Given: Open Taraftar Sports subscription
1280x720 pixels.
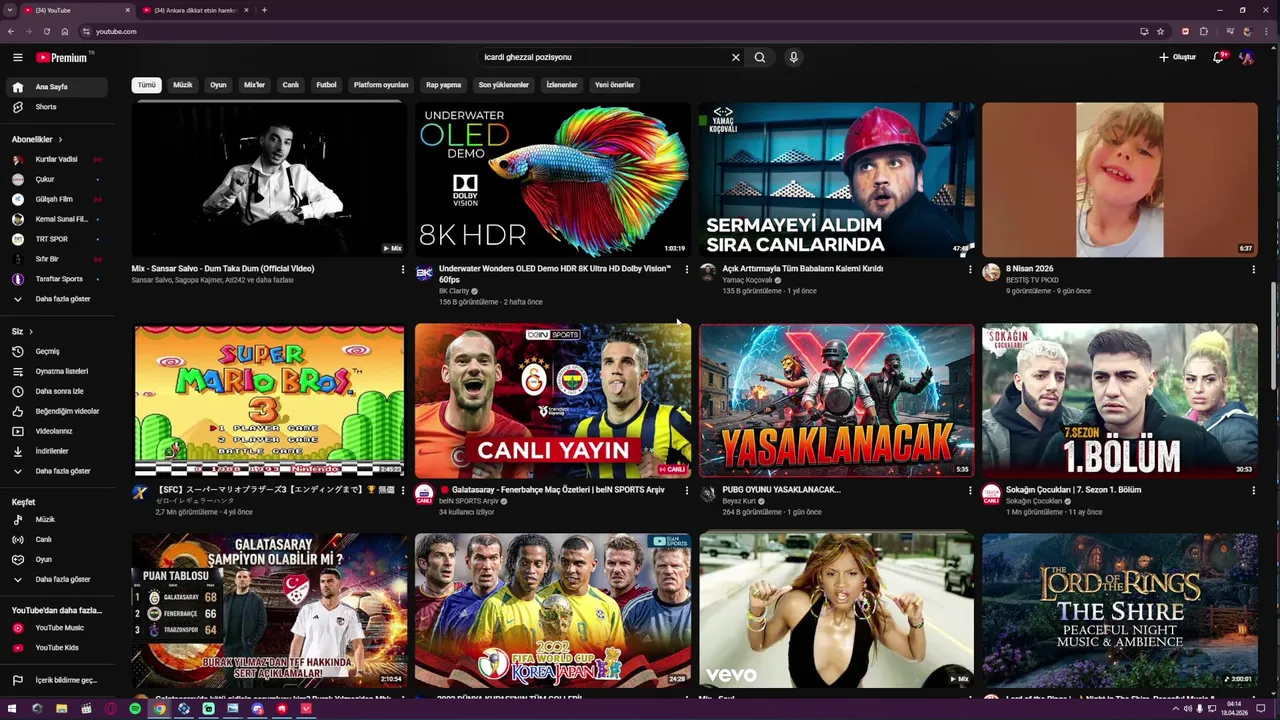Looking at the screenshot, I should 59,279.
